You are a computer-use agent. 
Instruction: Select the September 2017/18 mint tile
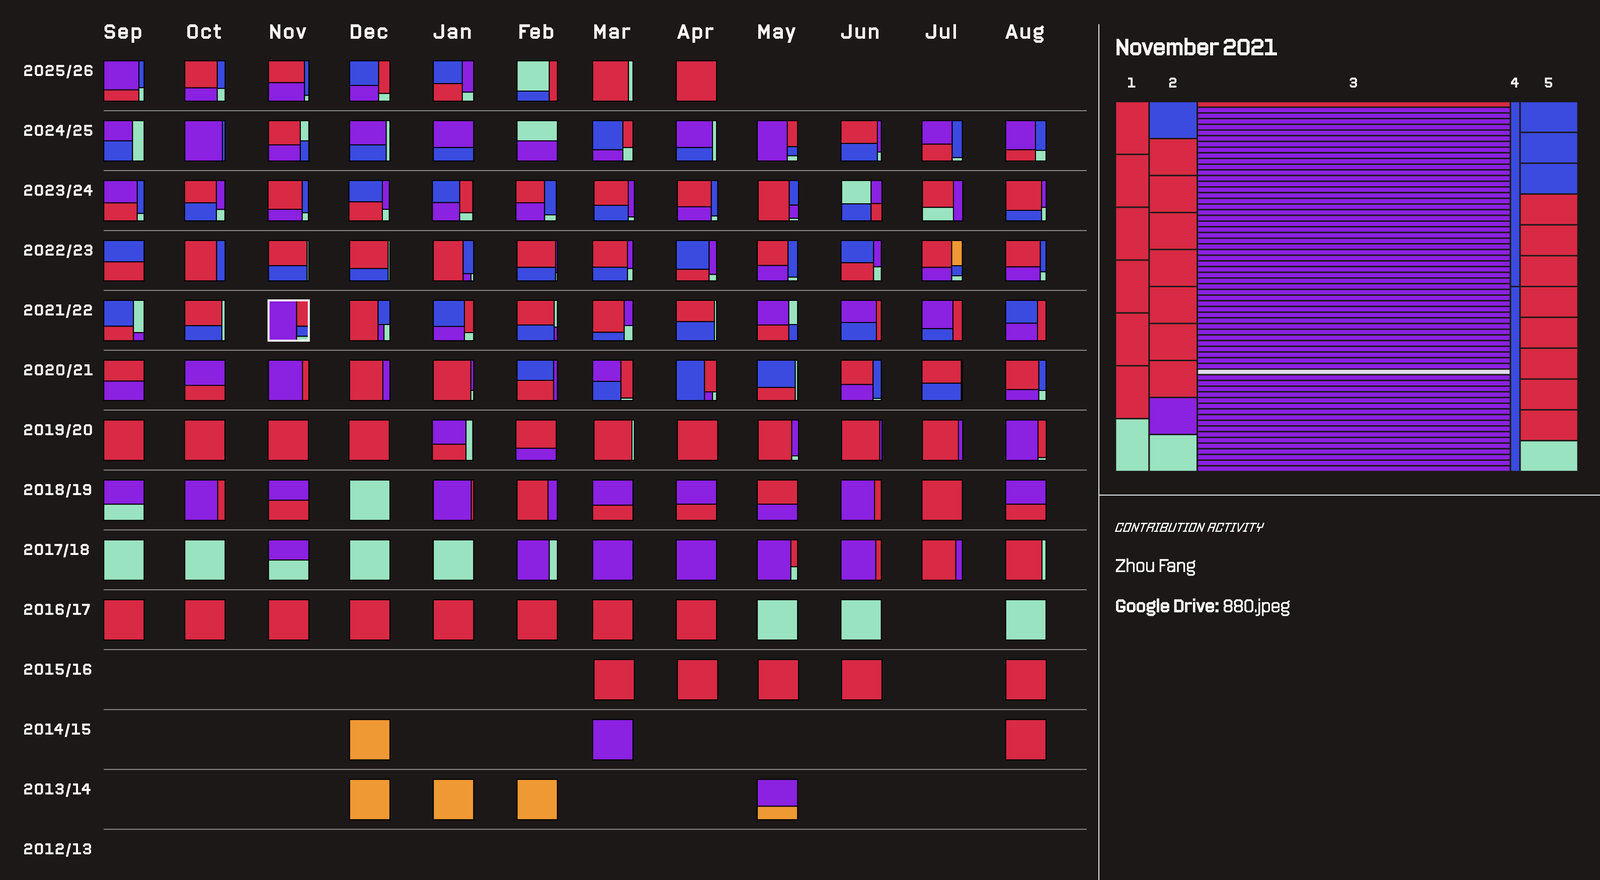click(x=124, y=560)
